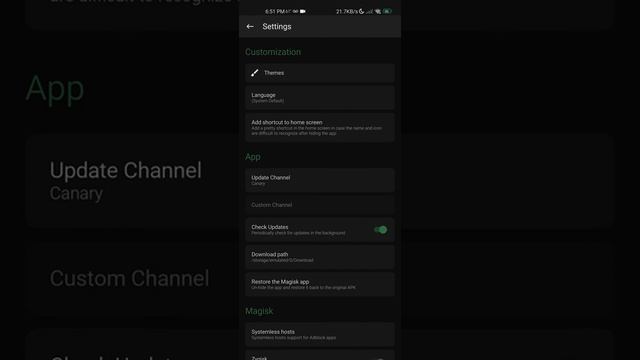The image size is (640, 360).
Task: Open the Language setting
Action: point(320,98)
